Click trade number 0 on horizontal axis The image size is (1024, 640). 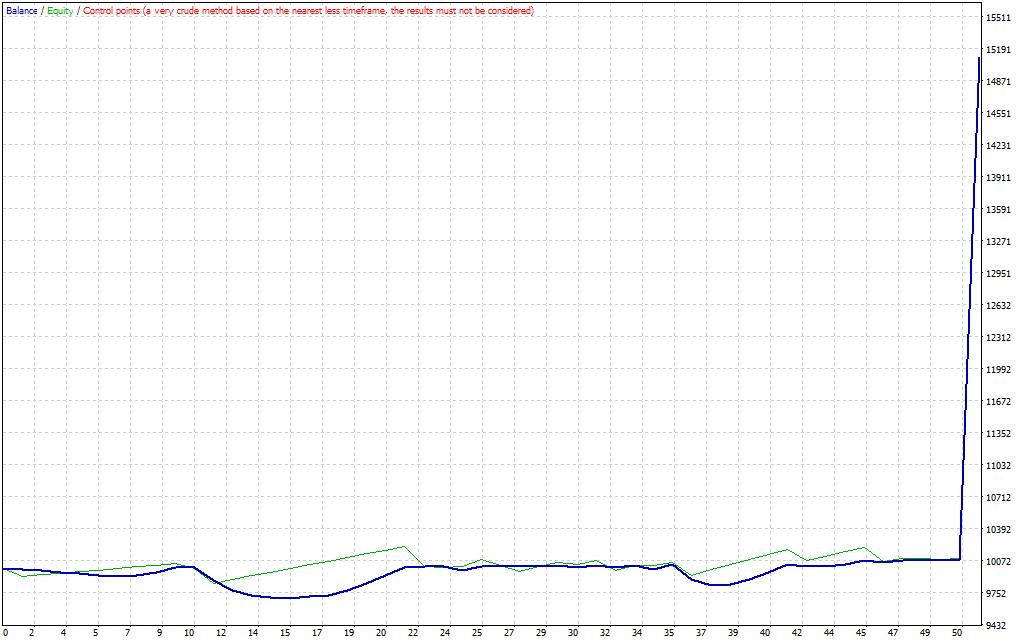(x=5, y=633)
